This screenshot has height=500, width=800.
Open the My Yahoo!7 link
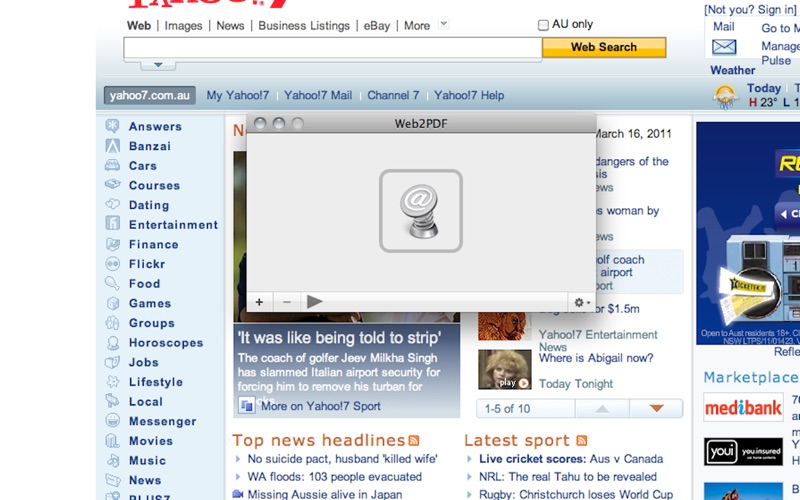coord(238,95)
